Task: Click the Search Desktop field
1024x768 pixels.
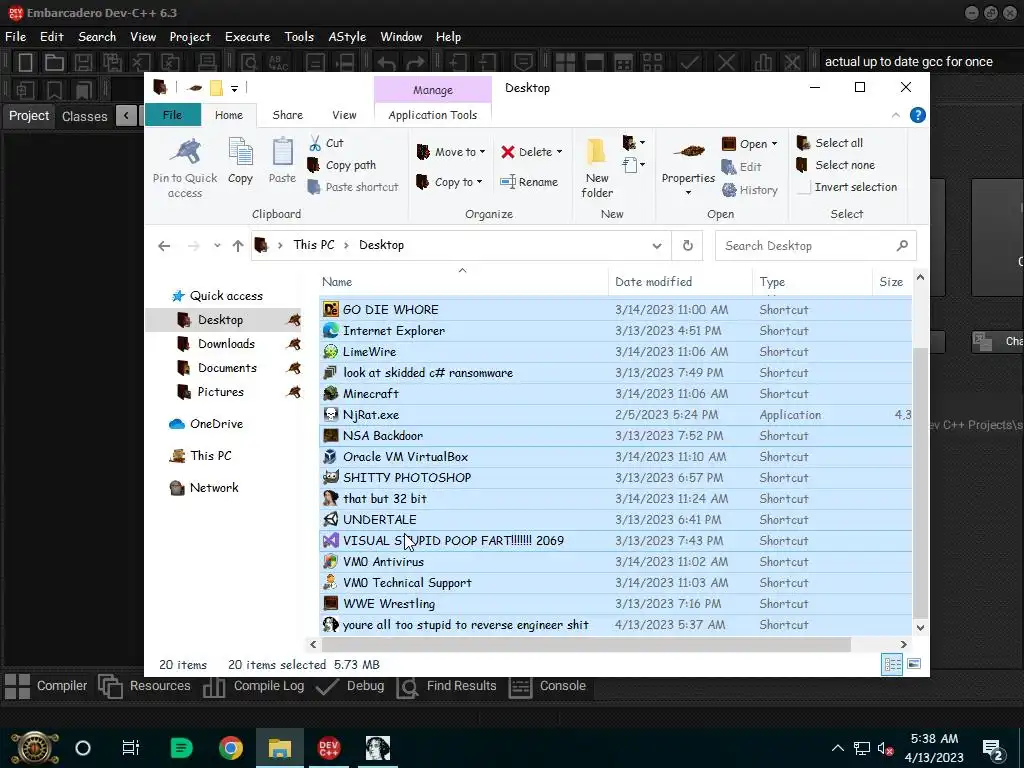Action: click(816, 246)
